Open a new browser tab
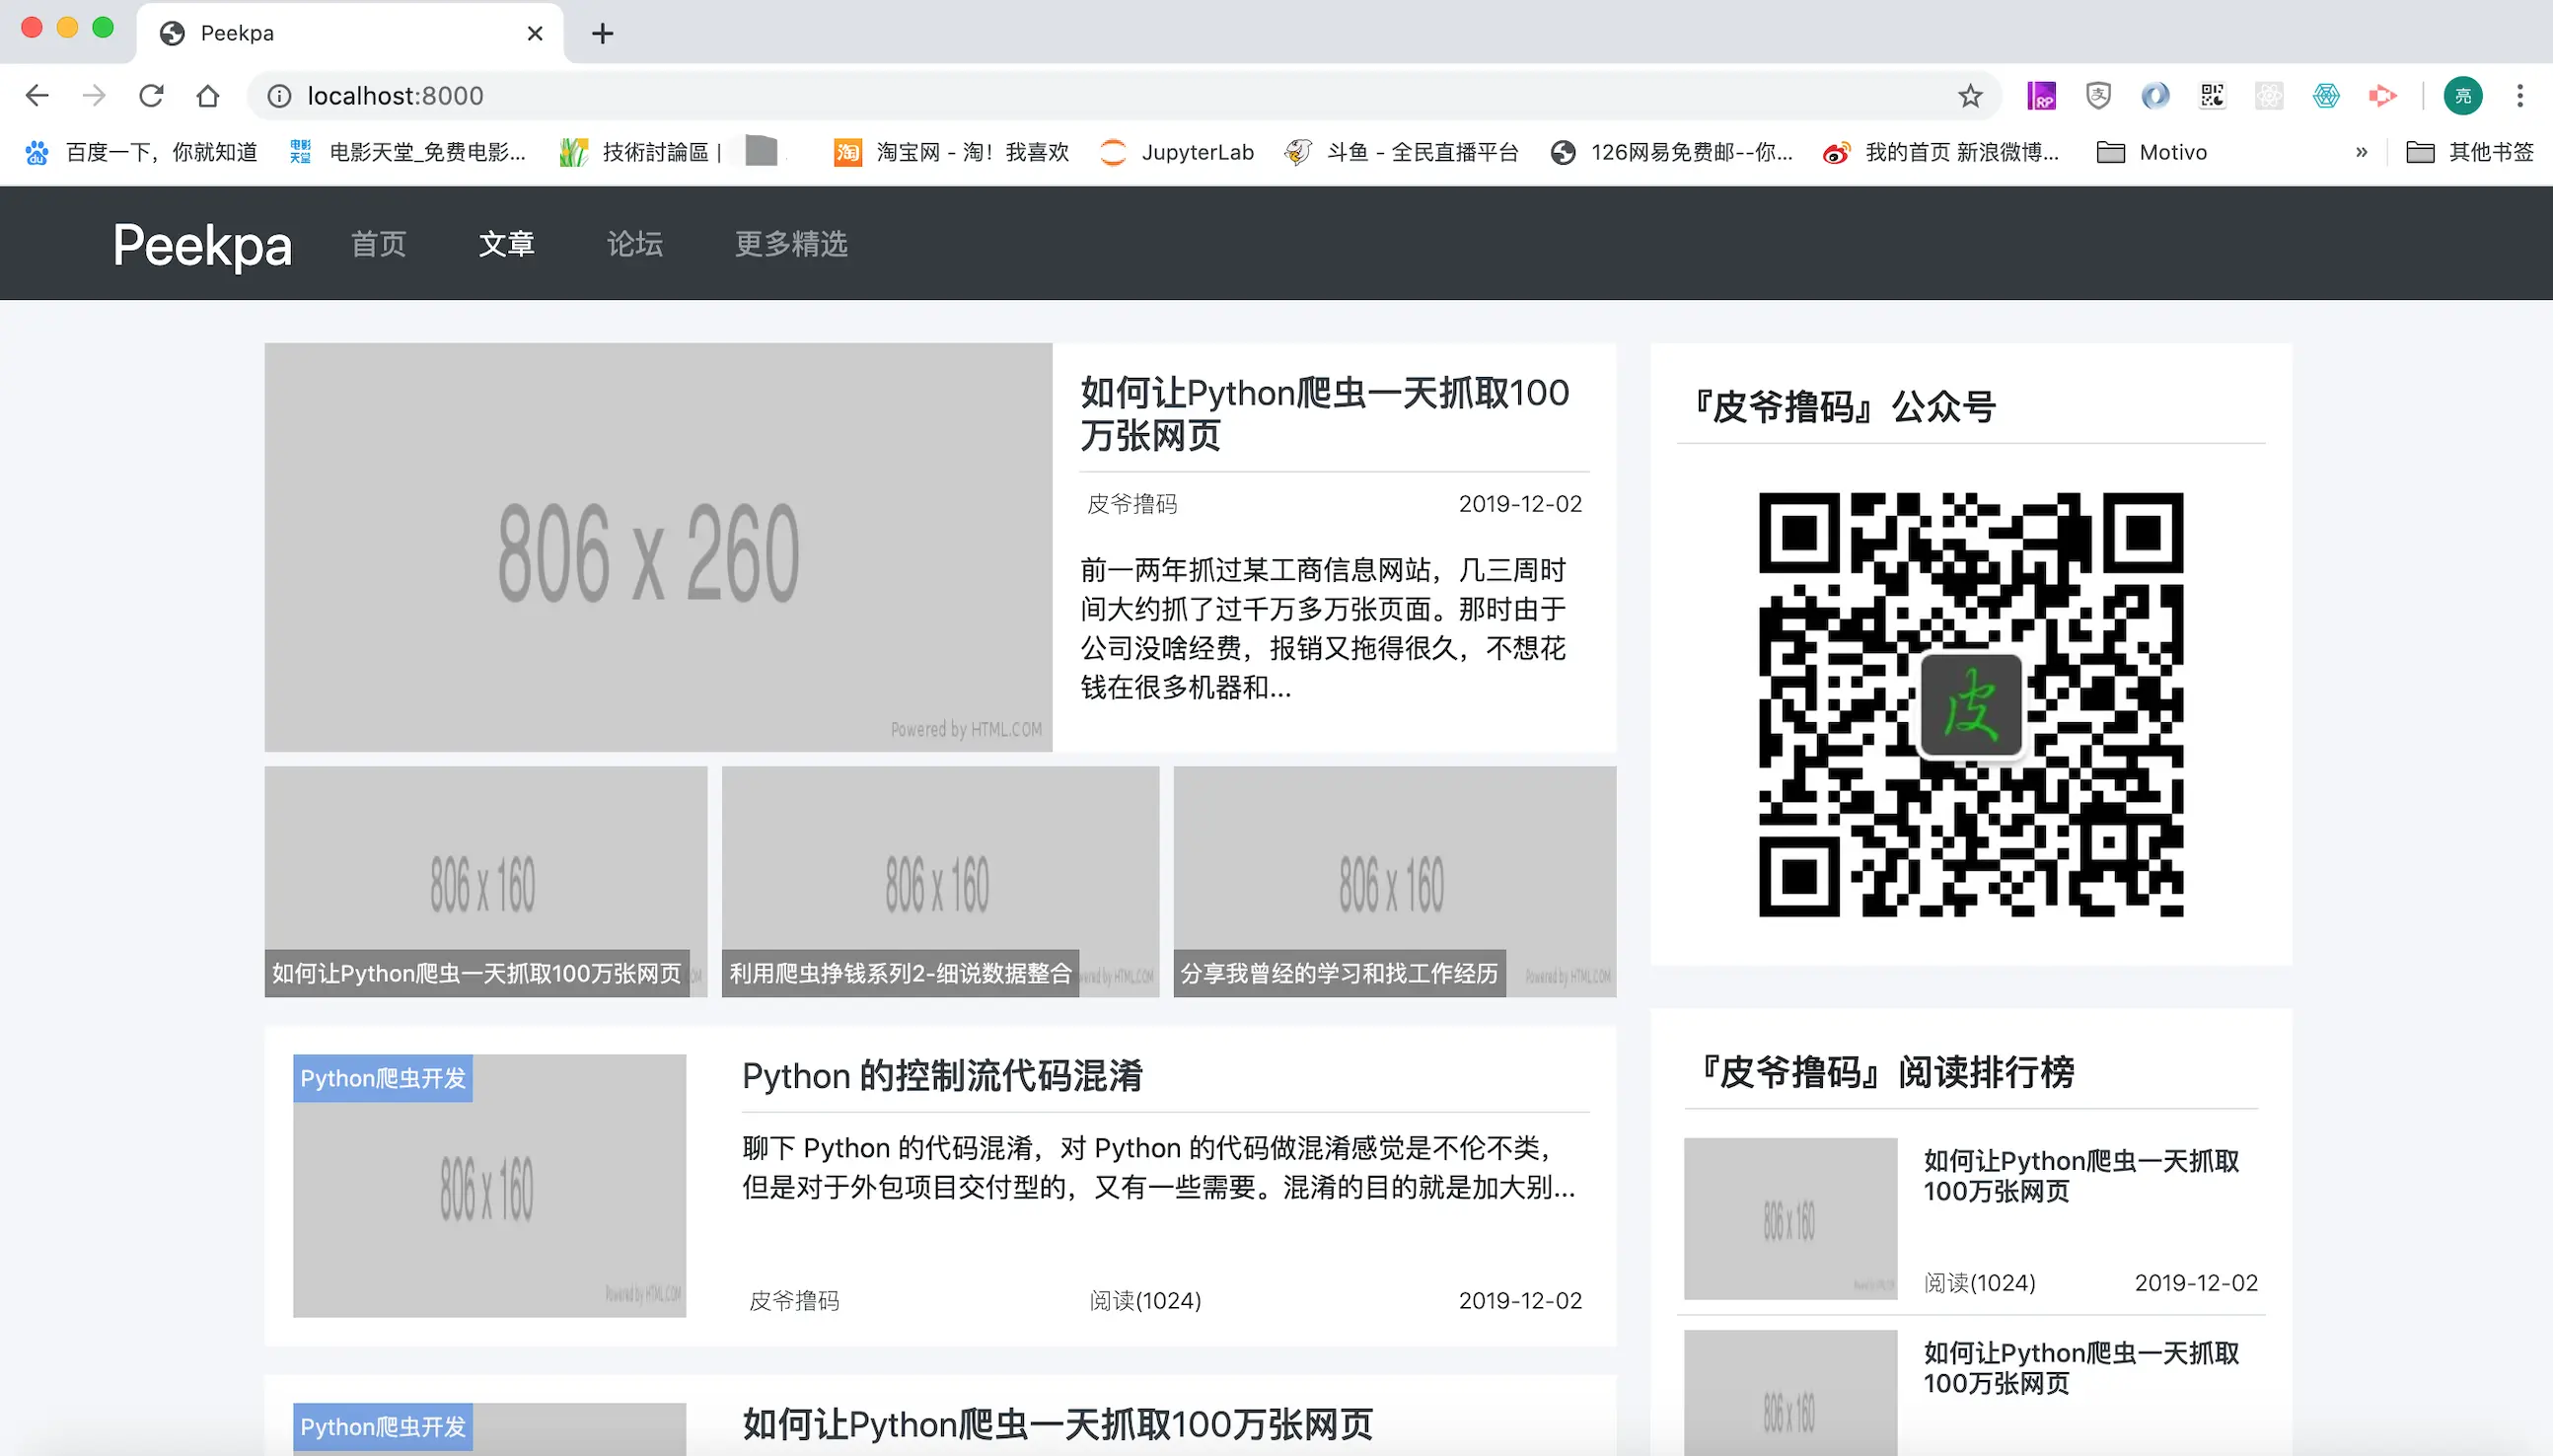 pos(602,33)
